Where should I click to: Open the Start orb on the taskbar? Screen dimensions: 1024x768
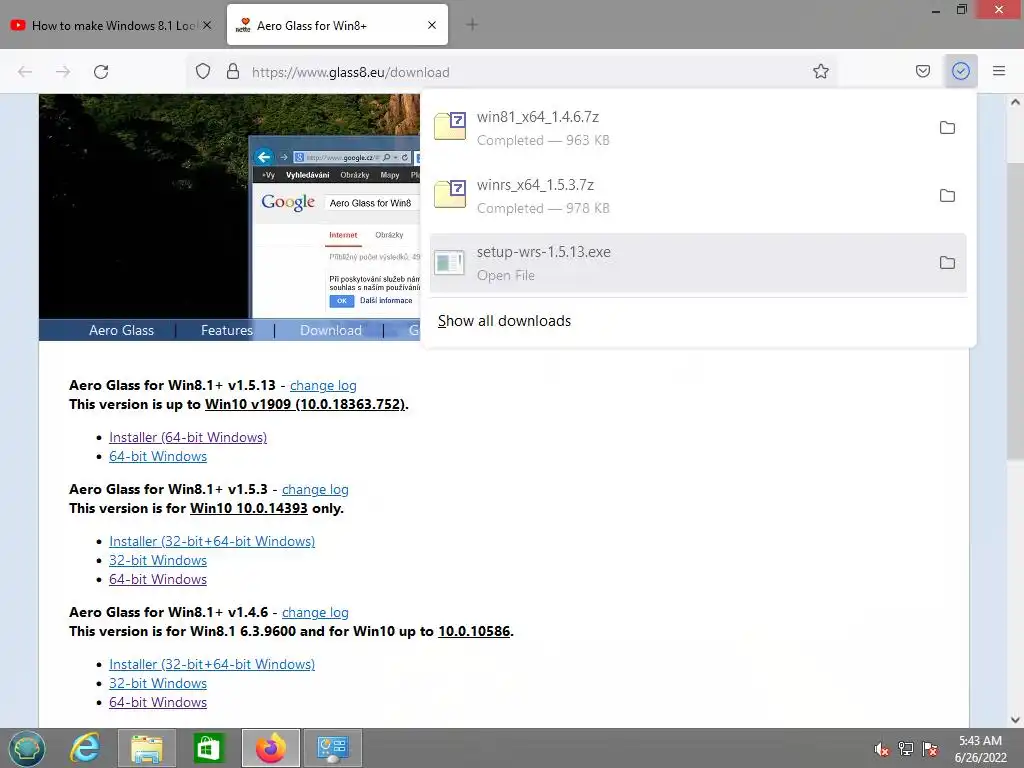[x=27, y=748]
